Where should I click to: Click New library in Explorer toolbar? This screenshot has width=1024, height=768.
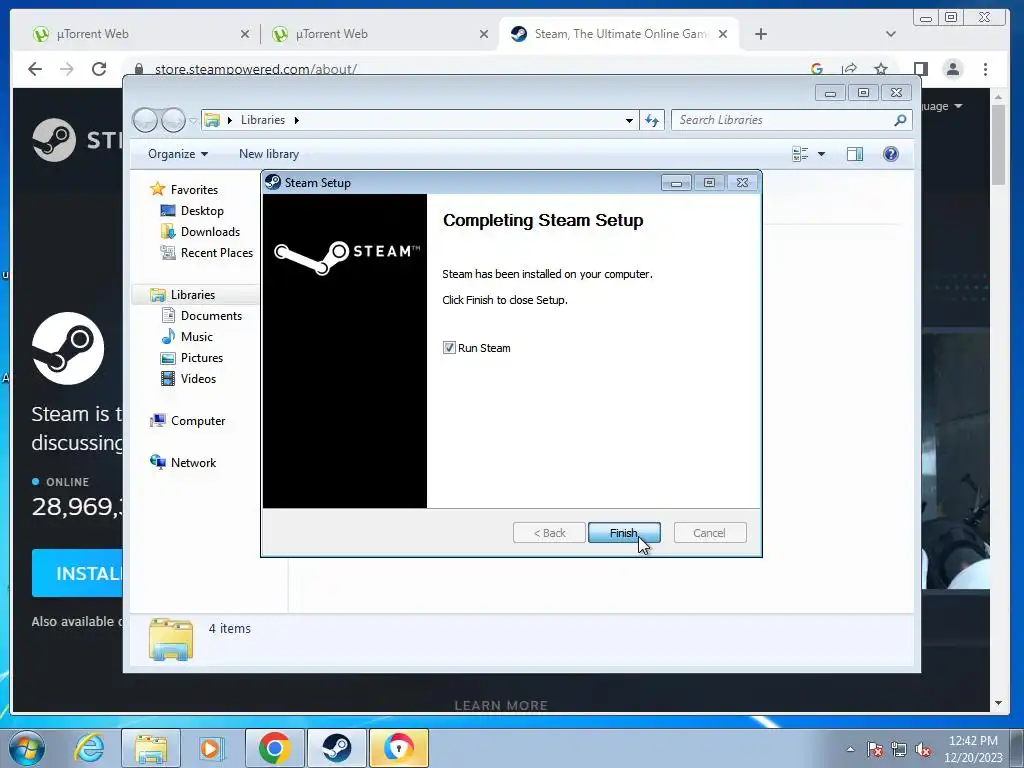pos(269,154)
